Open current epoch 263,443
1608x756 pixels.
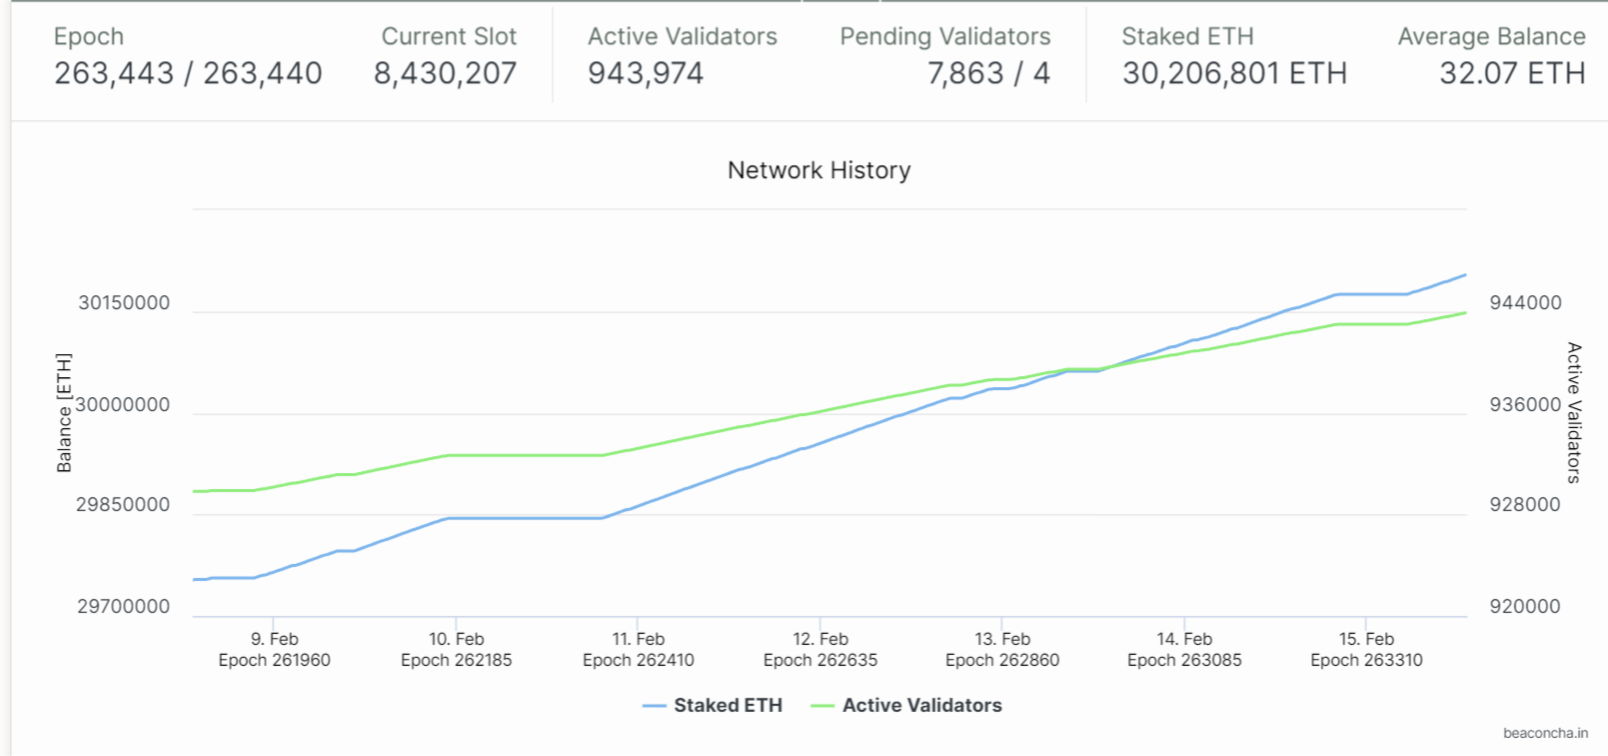[x=113, y=73]
